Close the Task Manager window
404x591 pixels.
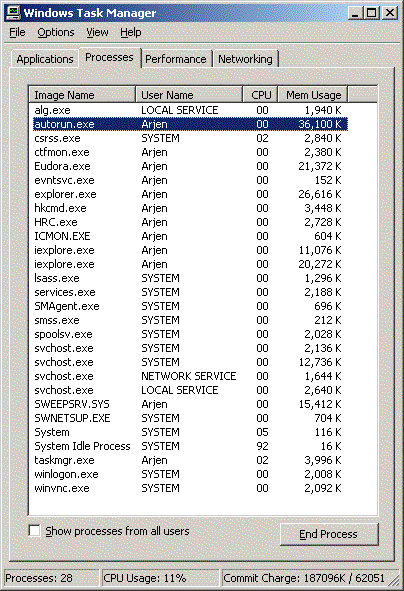(x=390, y=13)
